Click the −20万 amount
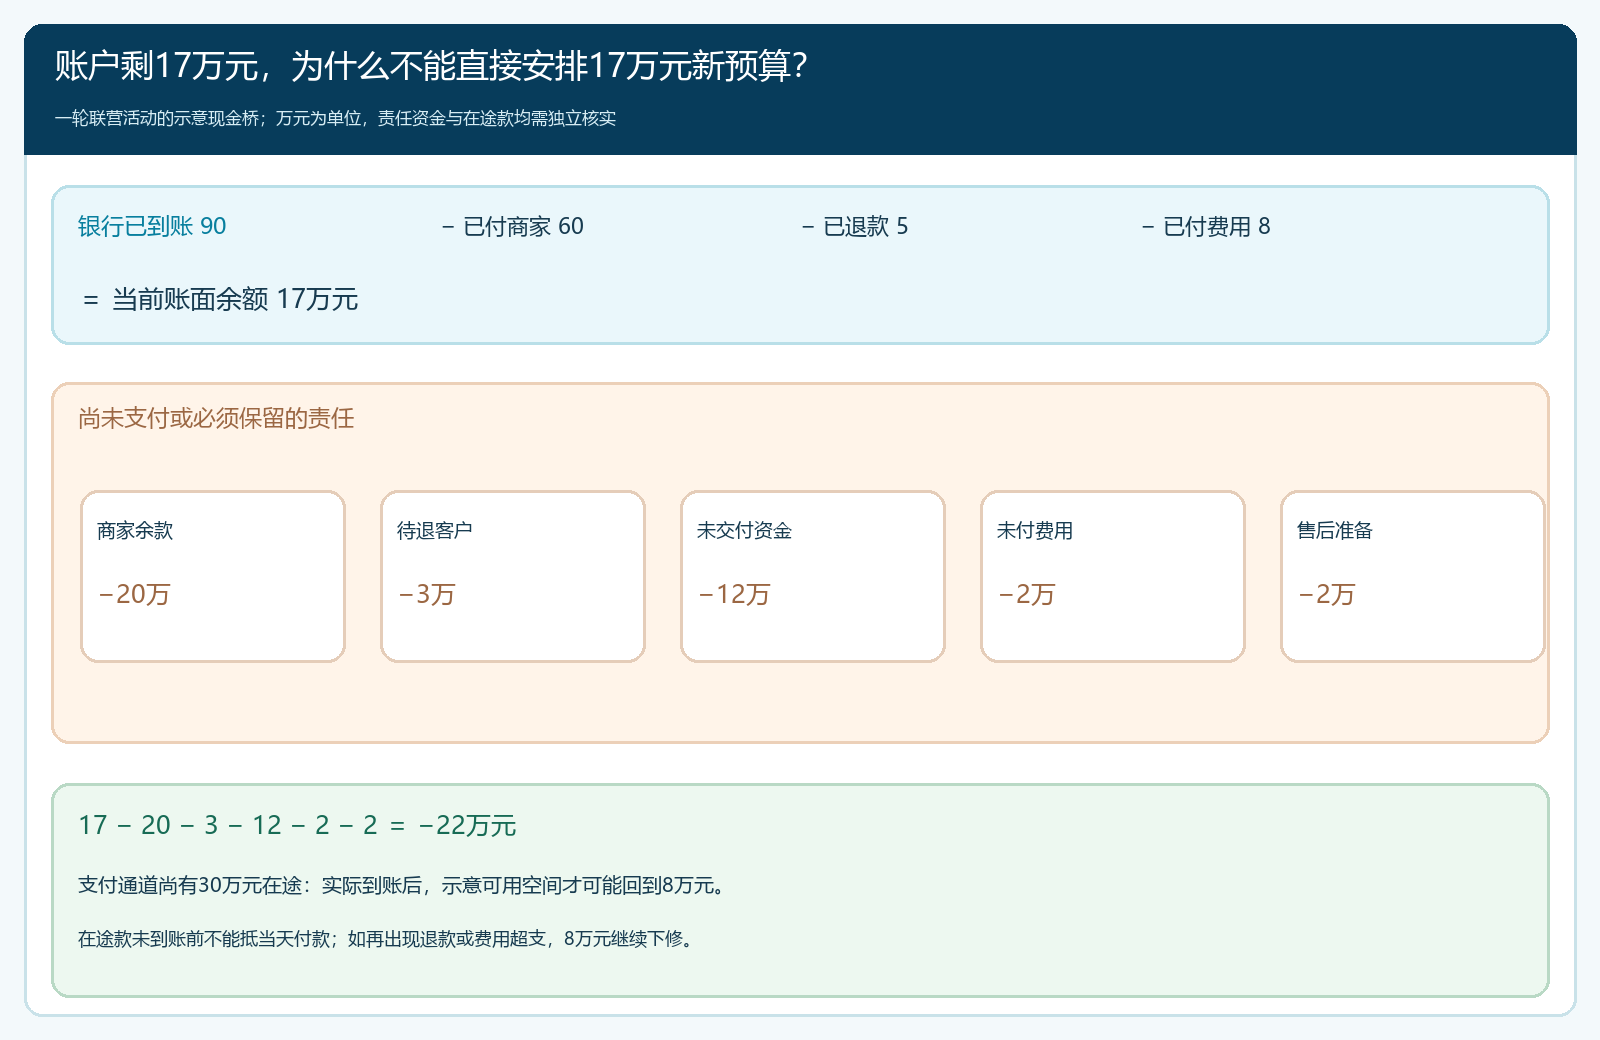The height and width of the screenshot is (1040, 1600). pyautogui.click(x=134, y=594)
